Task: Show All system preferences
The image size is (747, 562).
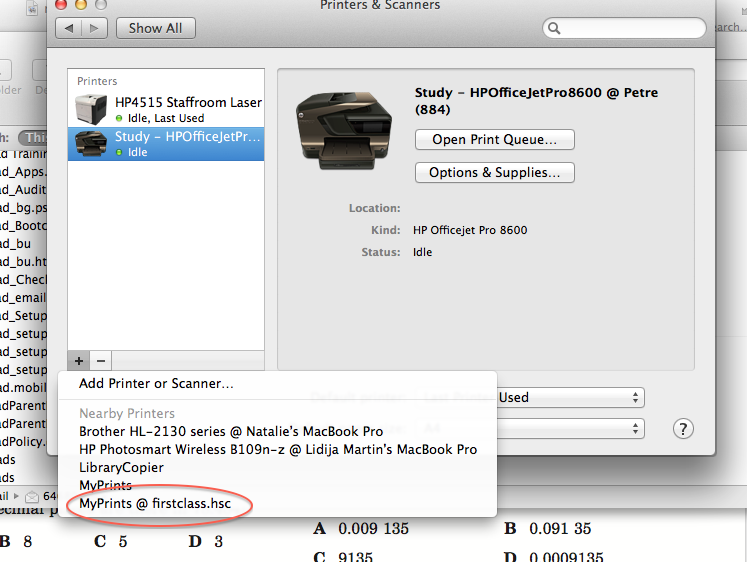Action: point(155,28)
